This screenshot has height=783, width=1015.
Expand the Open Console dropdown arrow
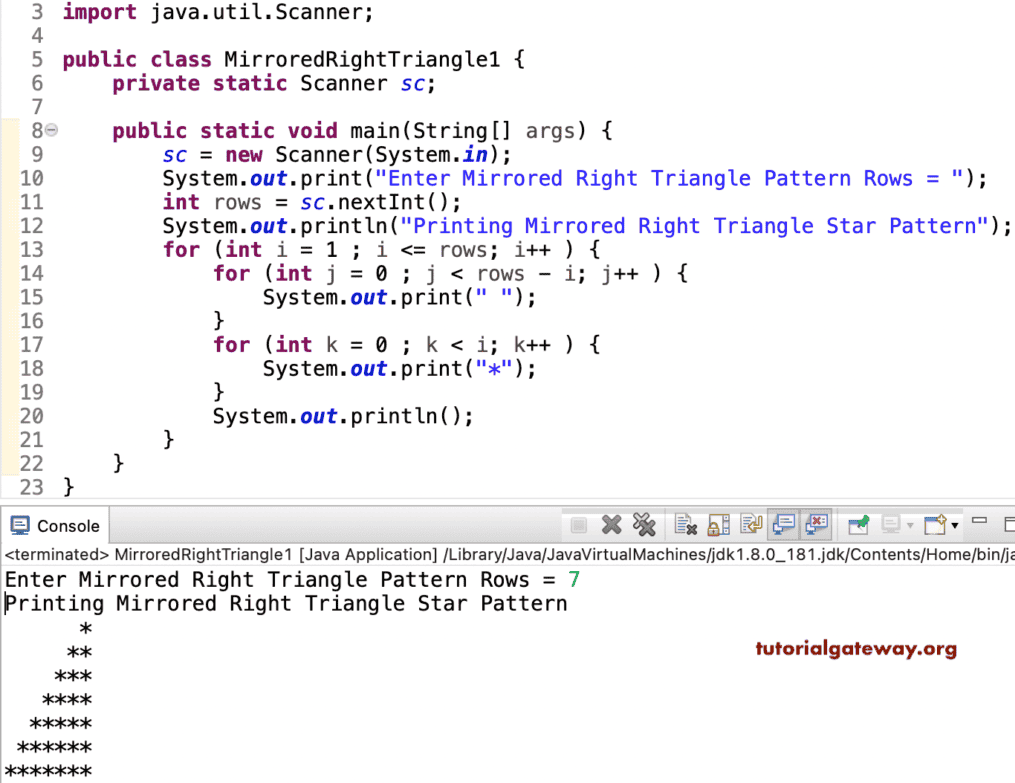click(953, 525)
